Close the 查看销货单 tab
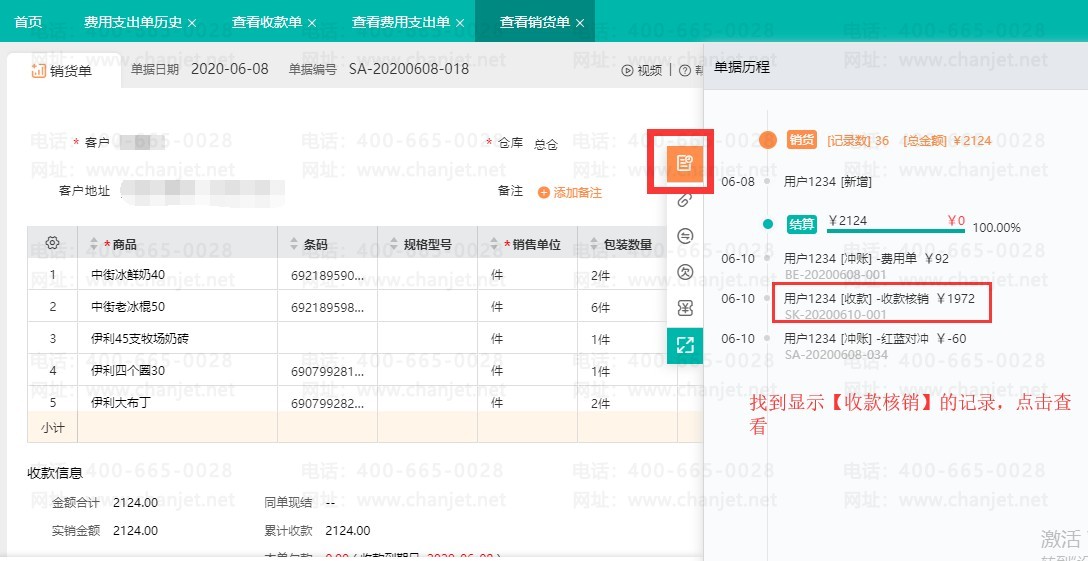The width and height of the screenshot is (1088, 561). [x=580, y=22]
